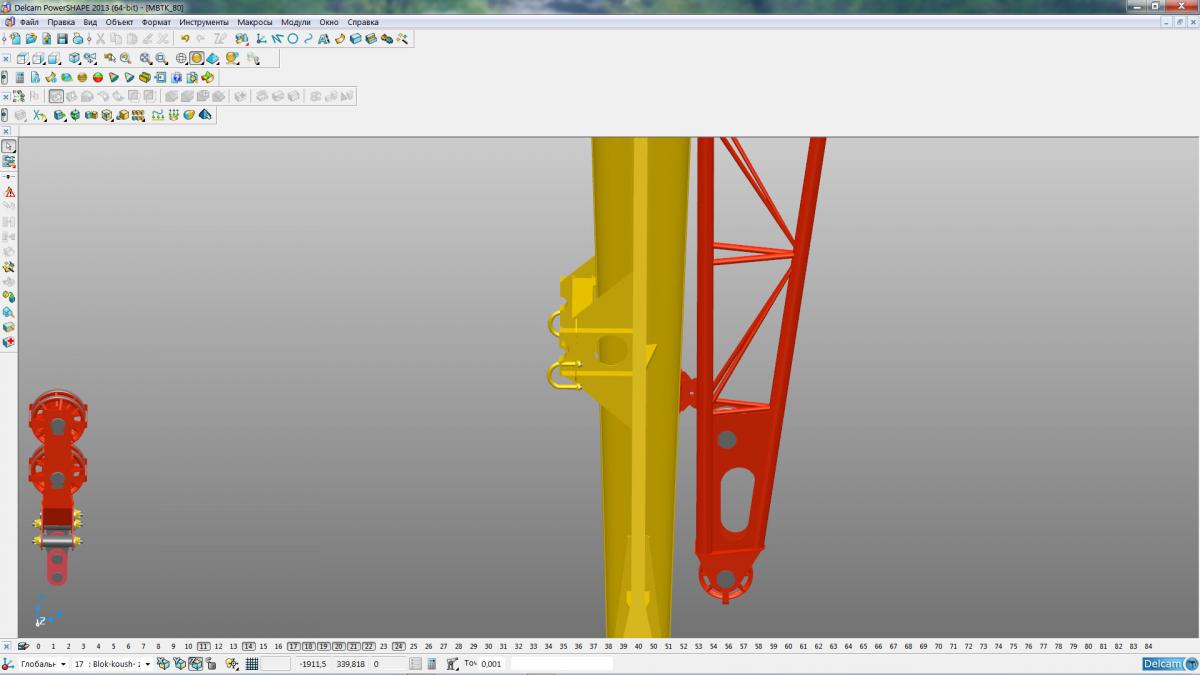
Task: Open the Инструменты menu
Action: click(x=204, y=22)
